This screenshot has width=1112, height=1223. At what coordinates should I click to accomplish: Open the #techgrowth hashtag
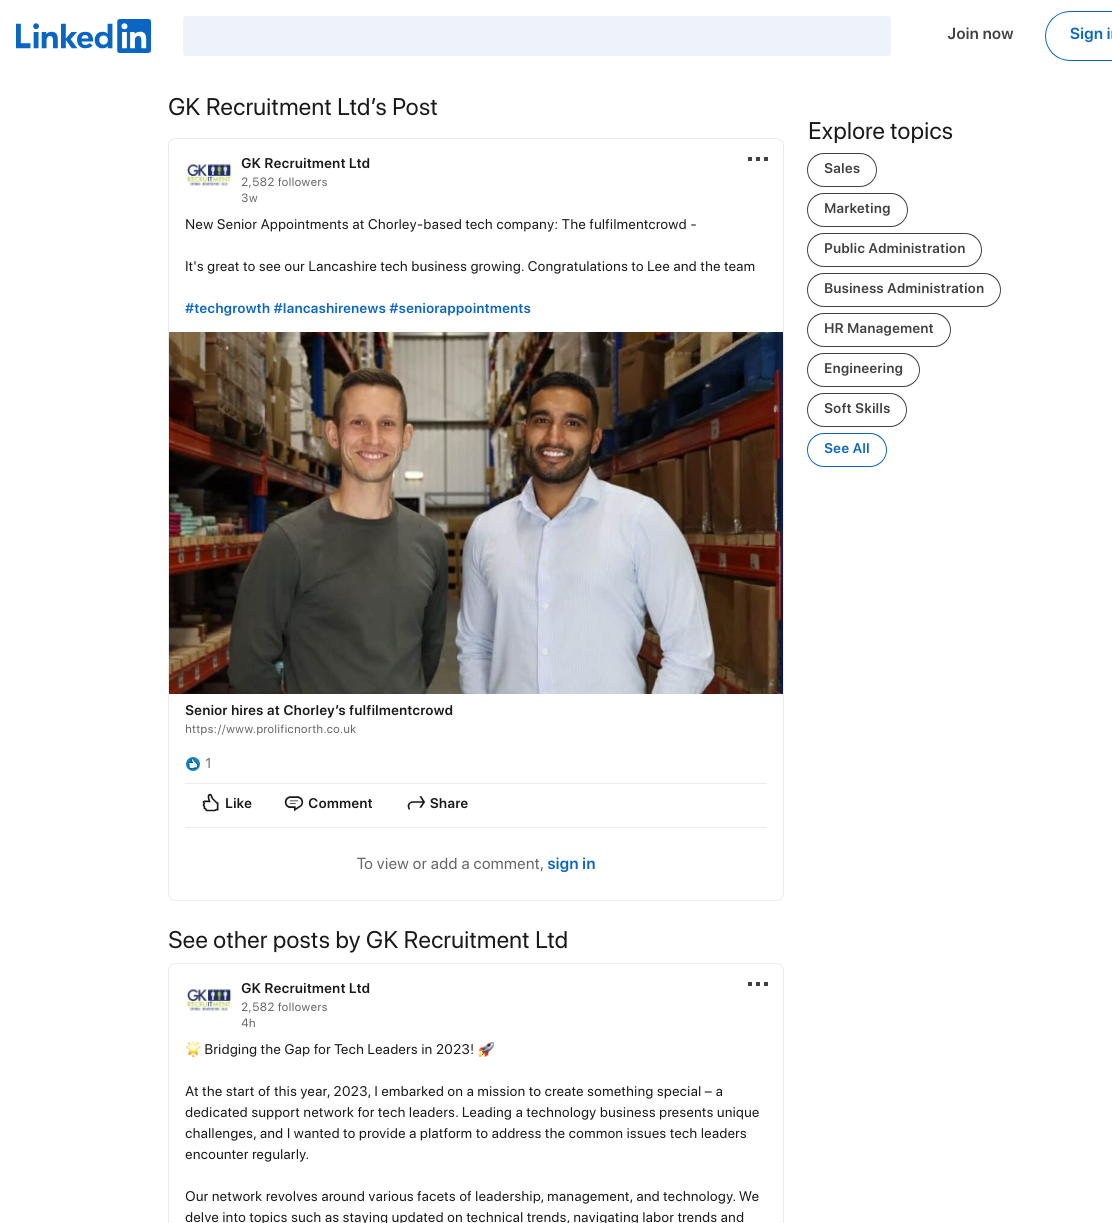click(x=227, y=308)
